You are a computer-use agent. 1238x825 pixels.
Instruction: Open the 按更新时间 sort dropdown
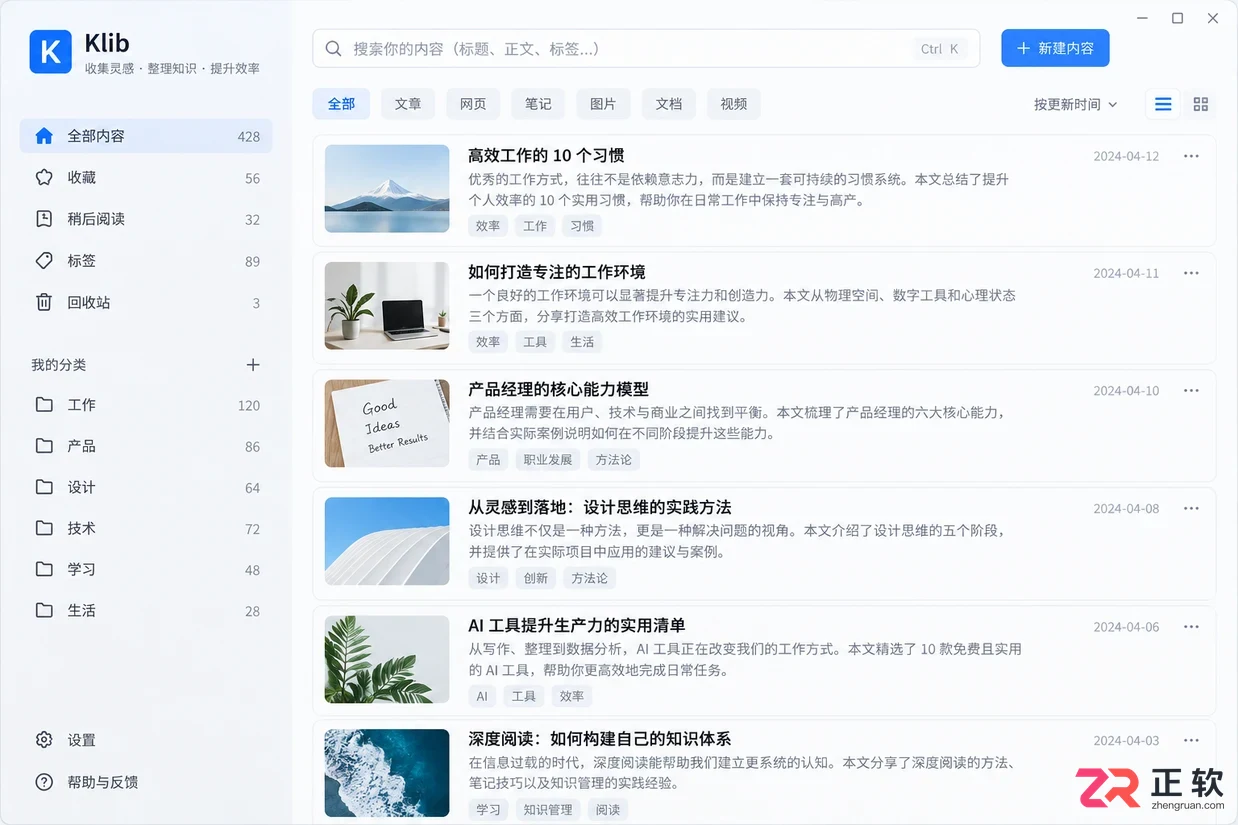coord(1076,104)
